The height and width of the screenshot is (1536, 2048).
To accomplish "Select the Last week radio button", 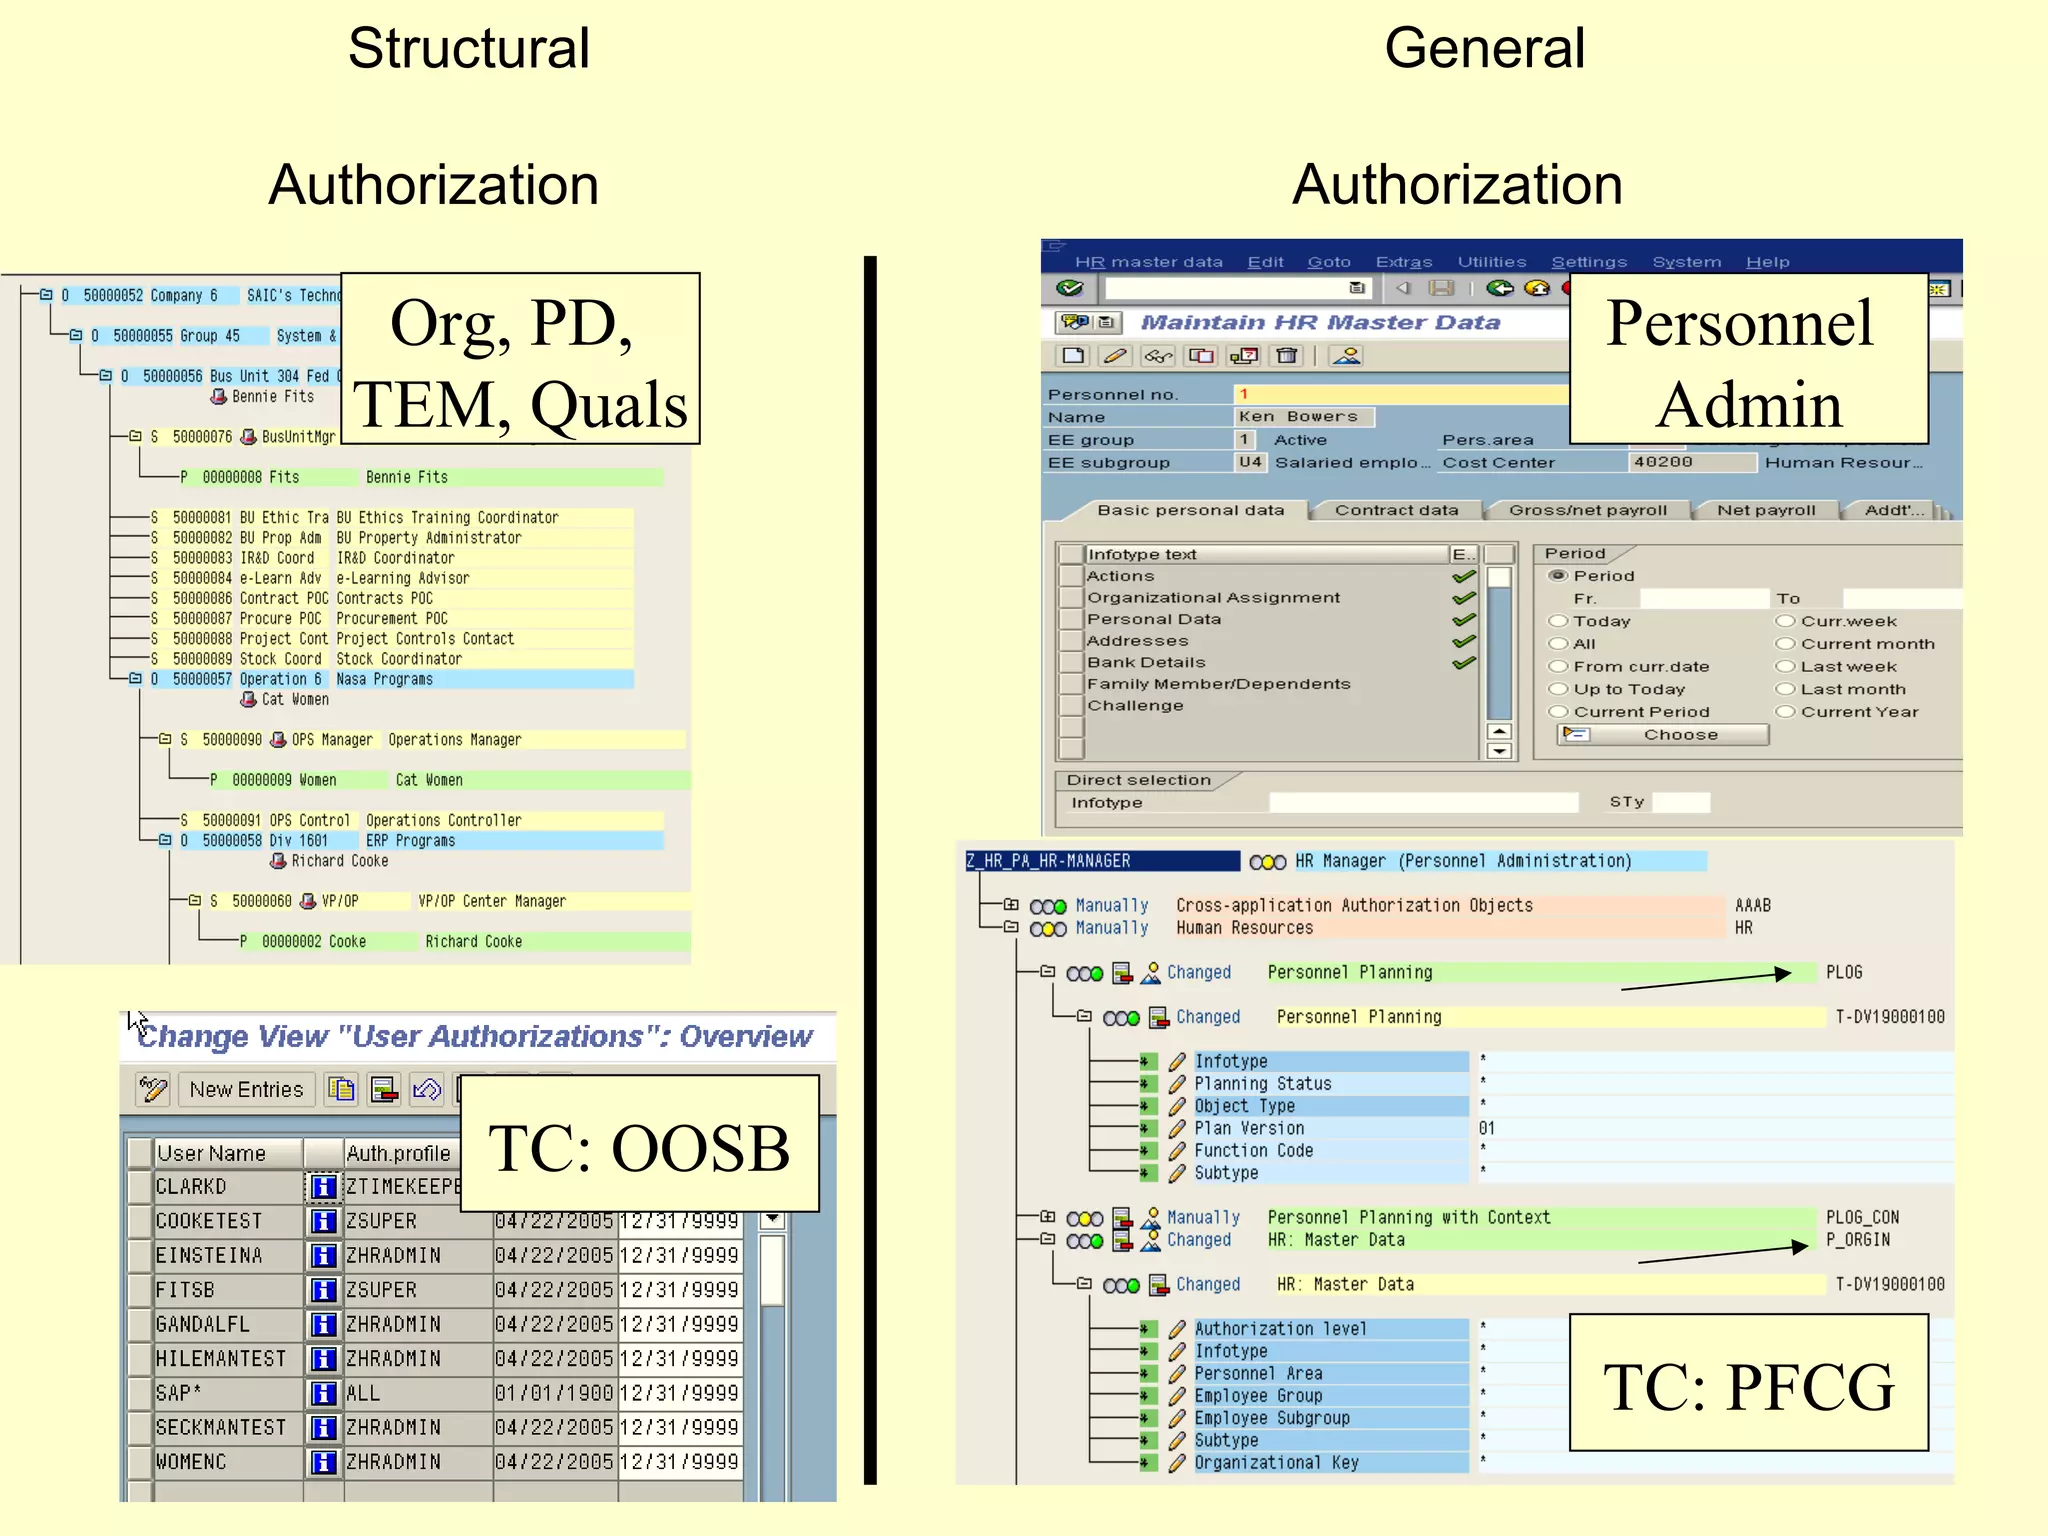I will (1784, 666).
